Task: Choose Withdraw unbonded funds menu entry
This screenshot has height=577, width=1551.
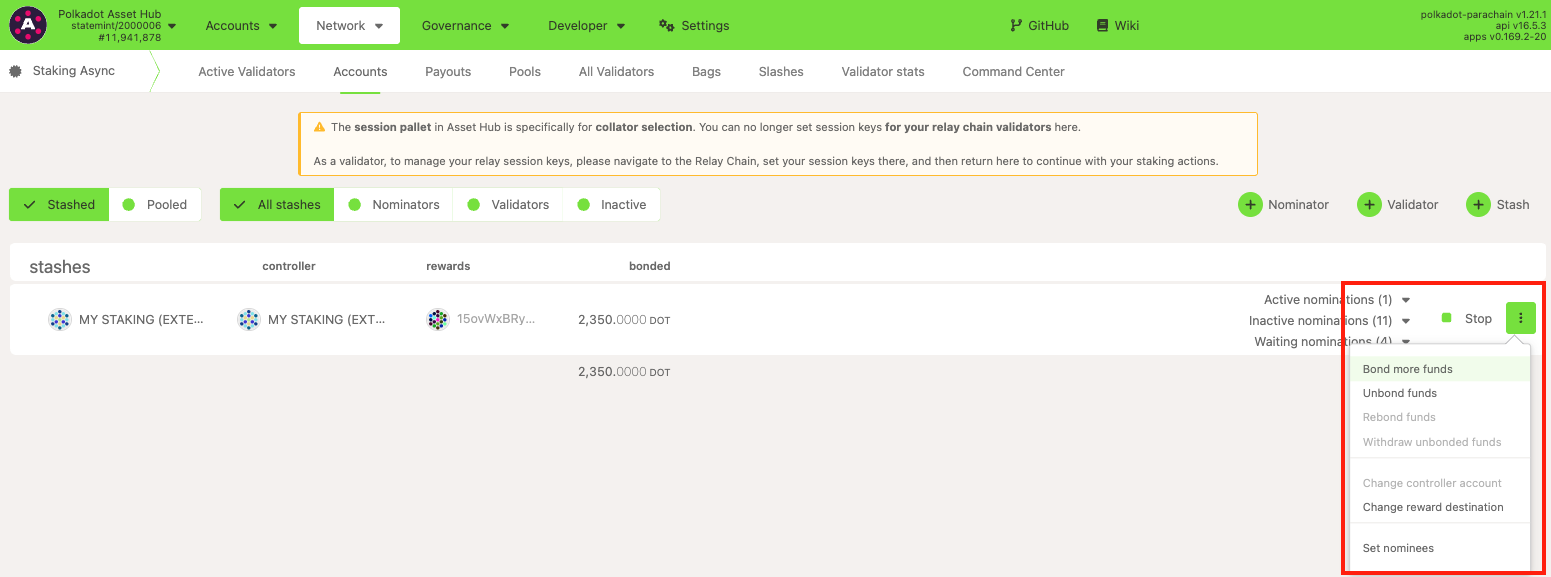Action: [1440, 442]
